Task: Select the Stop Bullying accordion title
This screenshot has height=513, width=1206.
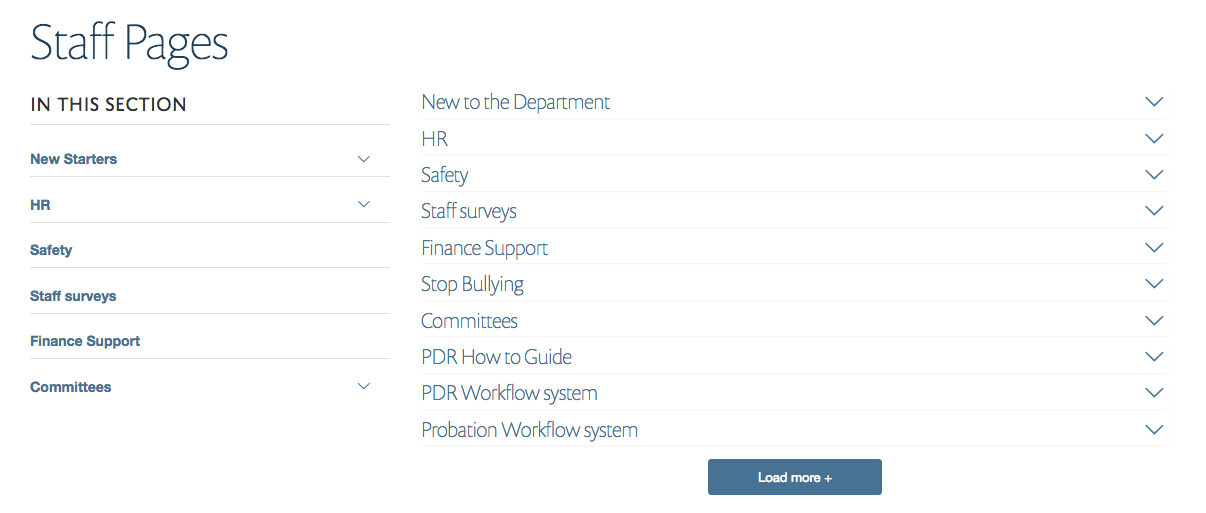Action: [472, 284]
